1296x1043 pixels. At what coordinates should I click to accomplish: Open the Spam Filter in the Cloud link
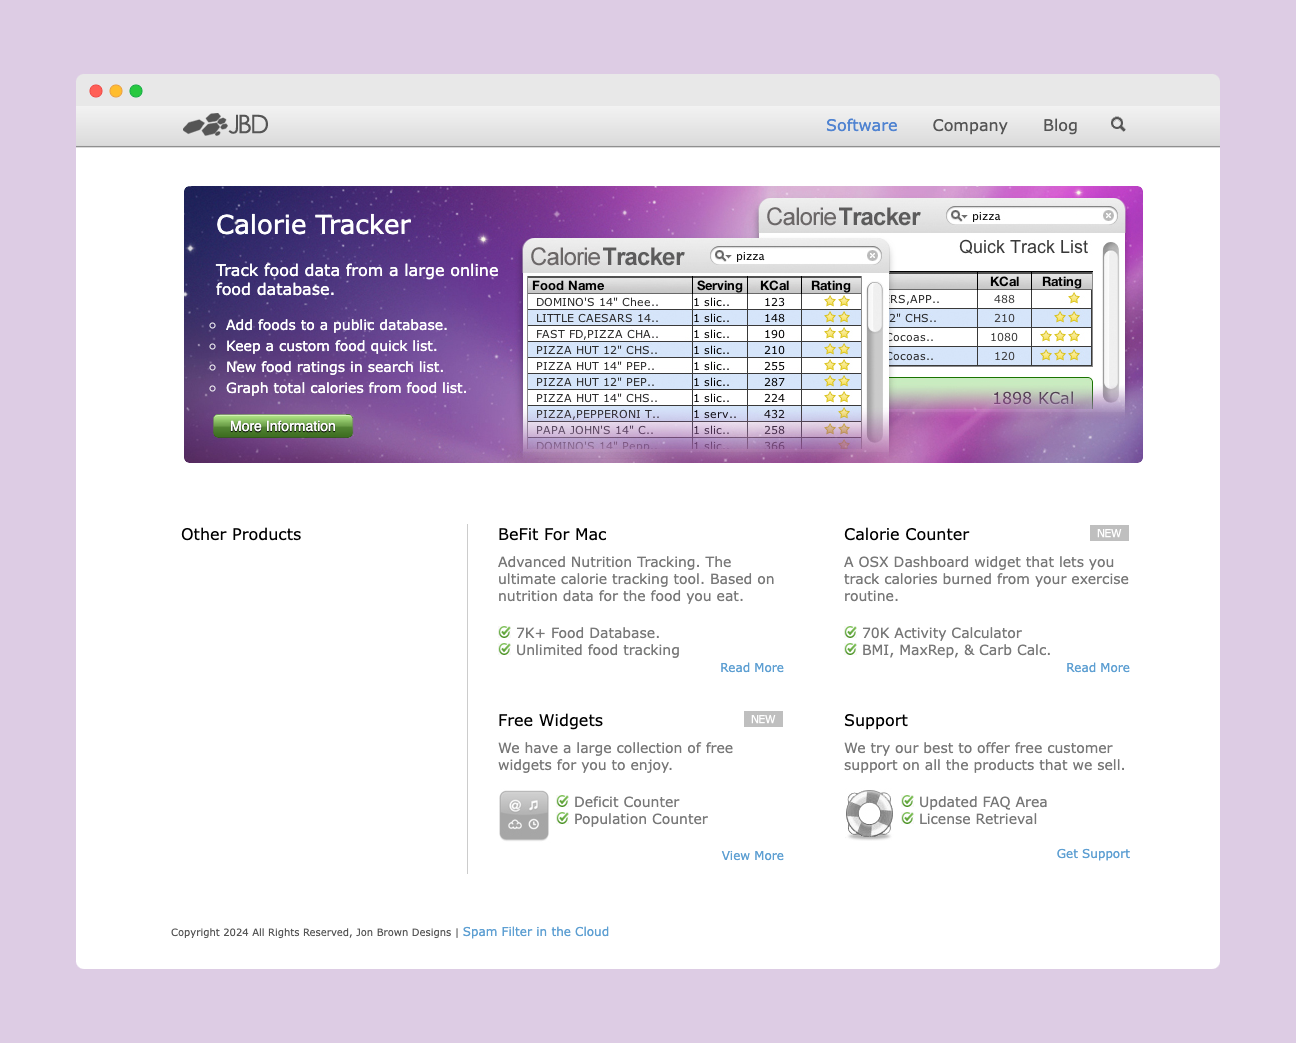pos(535,932)
